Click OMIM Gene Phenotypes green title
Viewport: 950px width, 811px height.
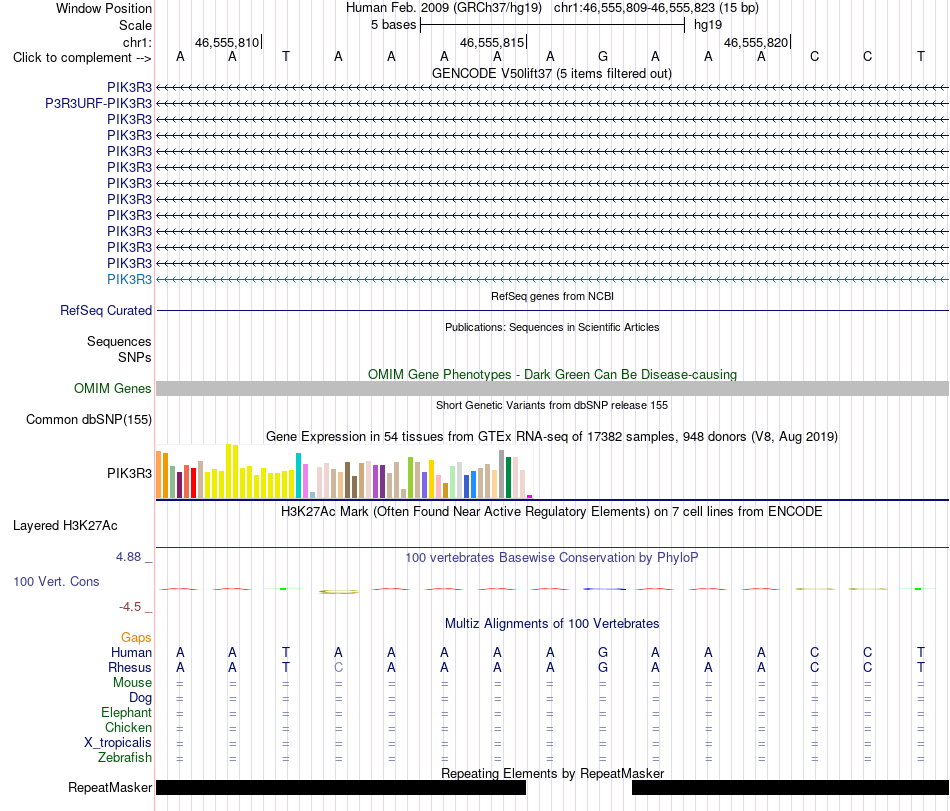pyautogui.click(x=553, y=374)
